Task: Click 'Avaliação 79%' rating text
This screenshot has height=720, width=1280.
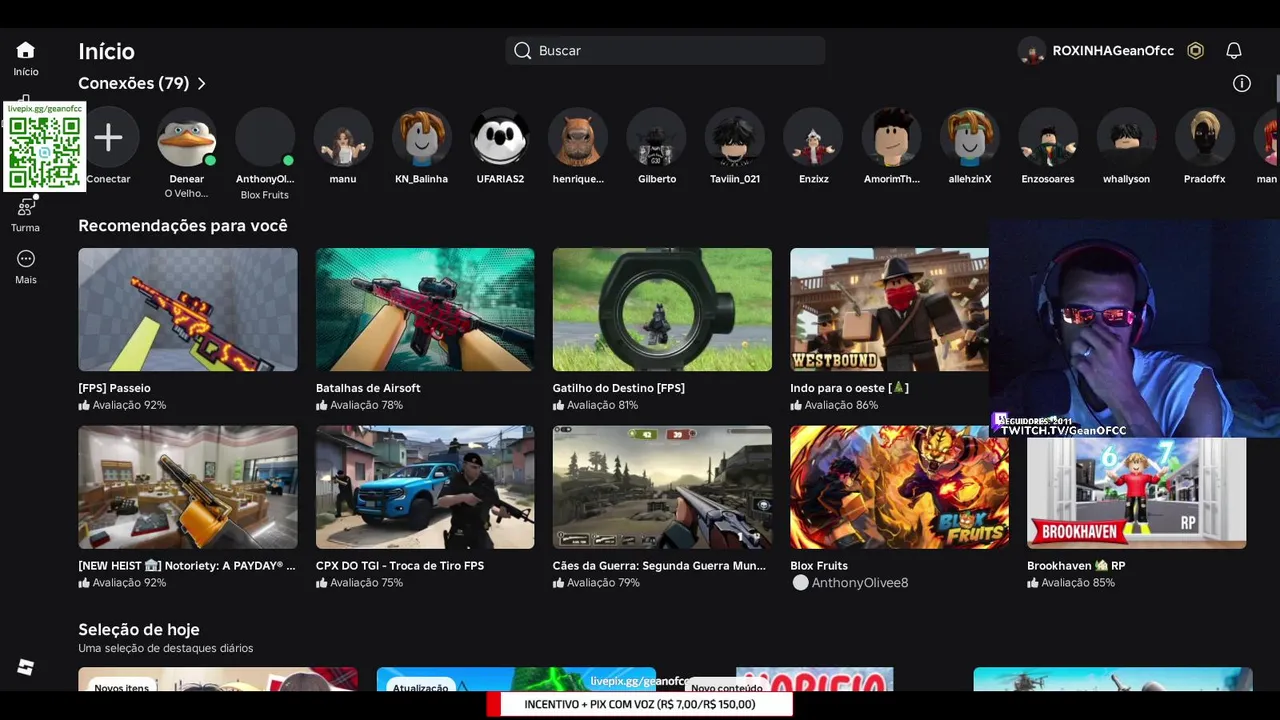Action: pyautogui.click(x=603, y=583)
